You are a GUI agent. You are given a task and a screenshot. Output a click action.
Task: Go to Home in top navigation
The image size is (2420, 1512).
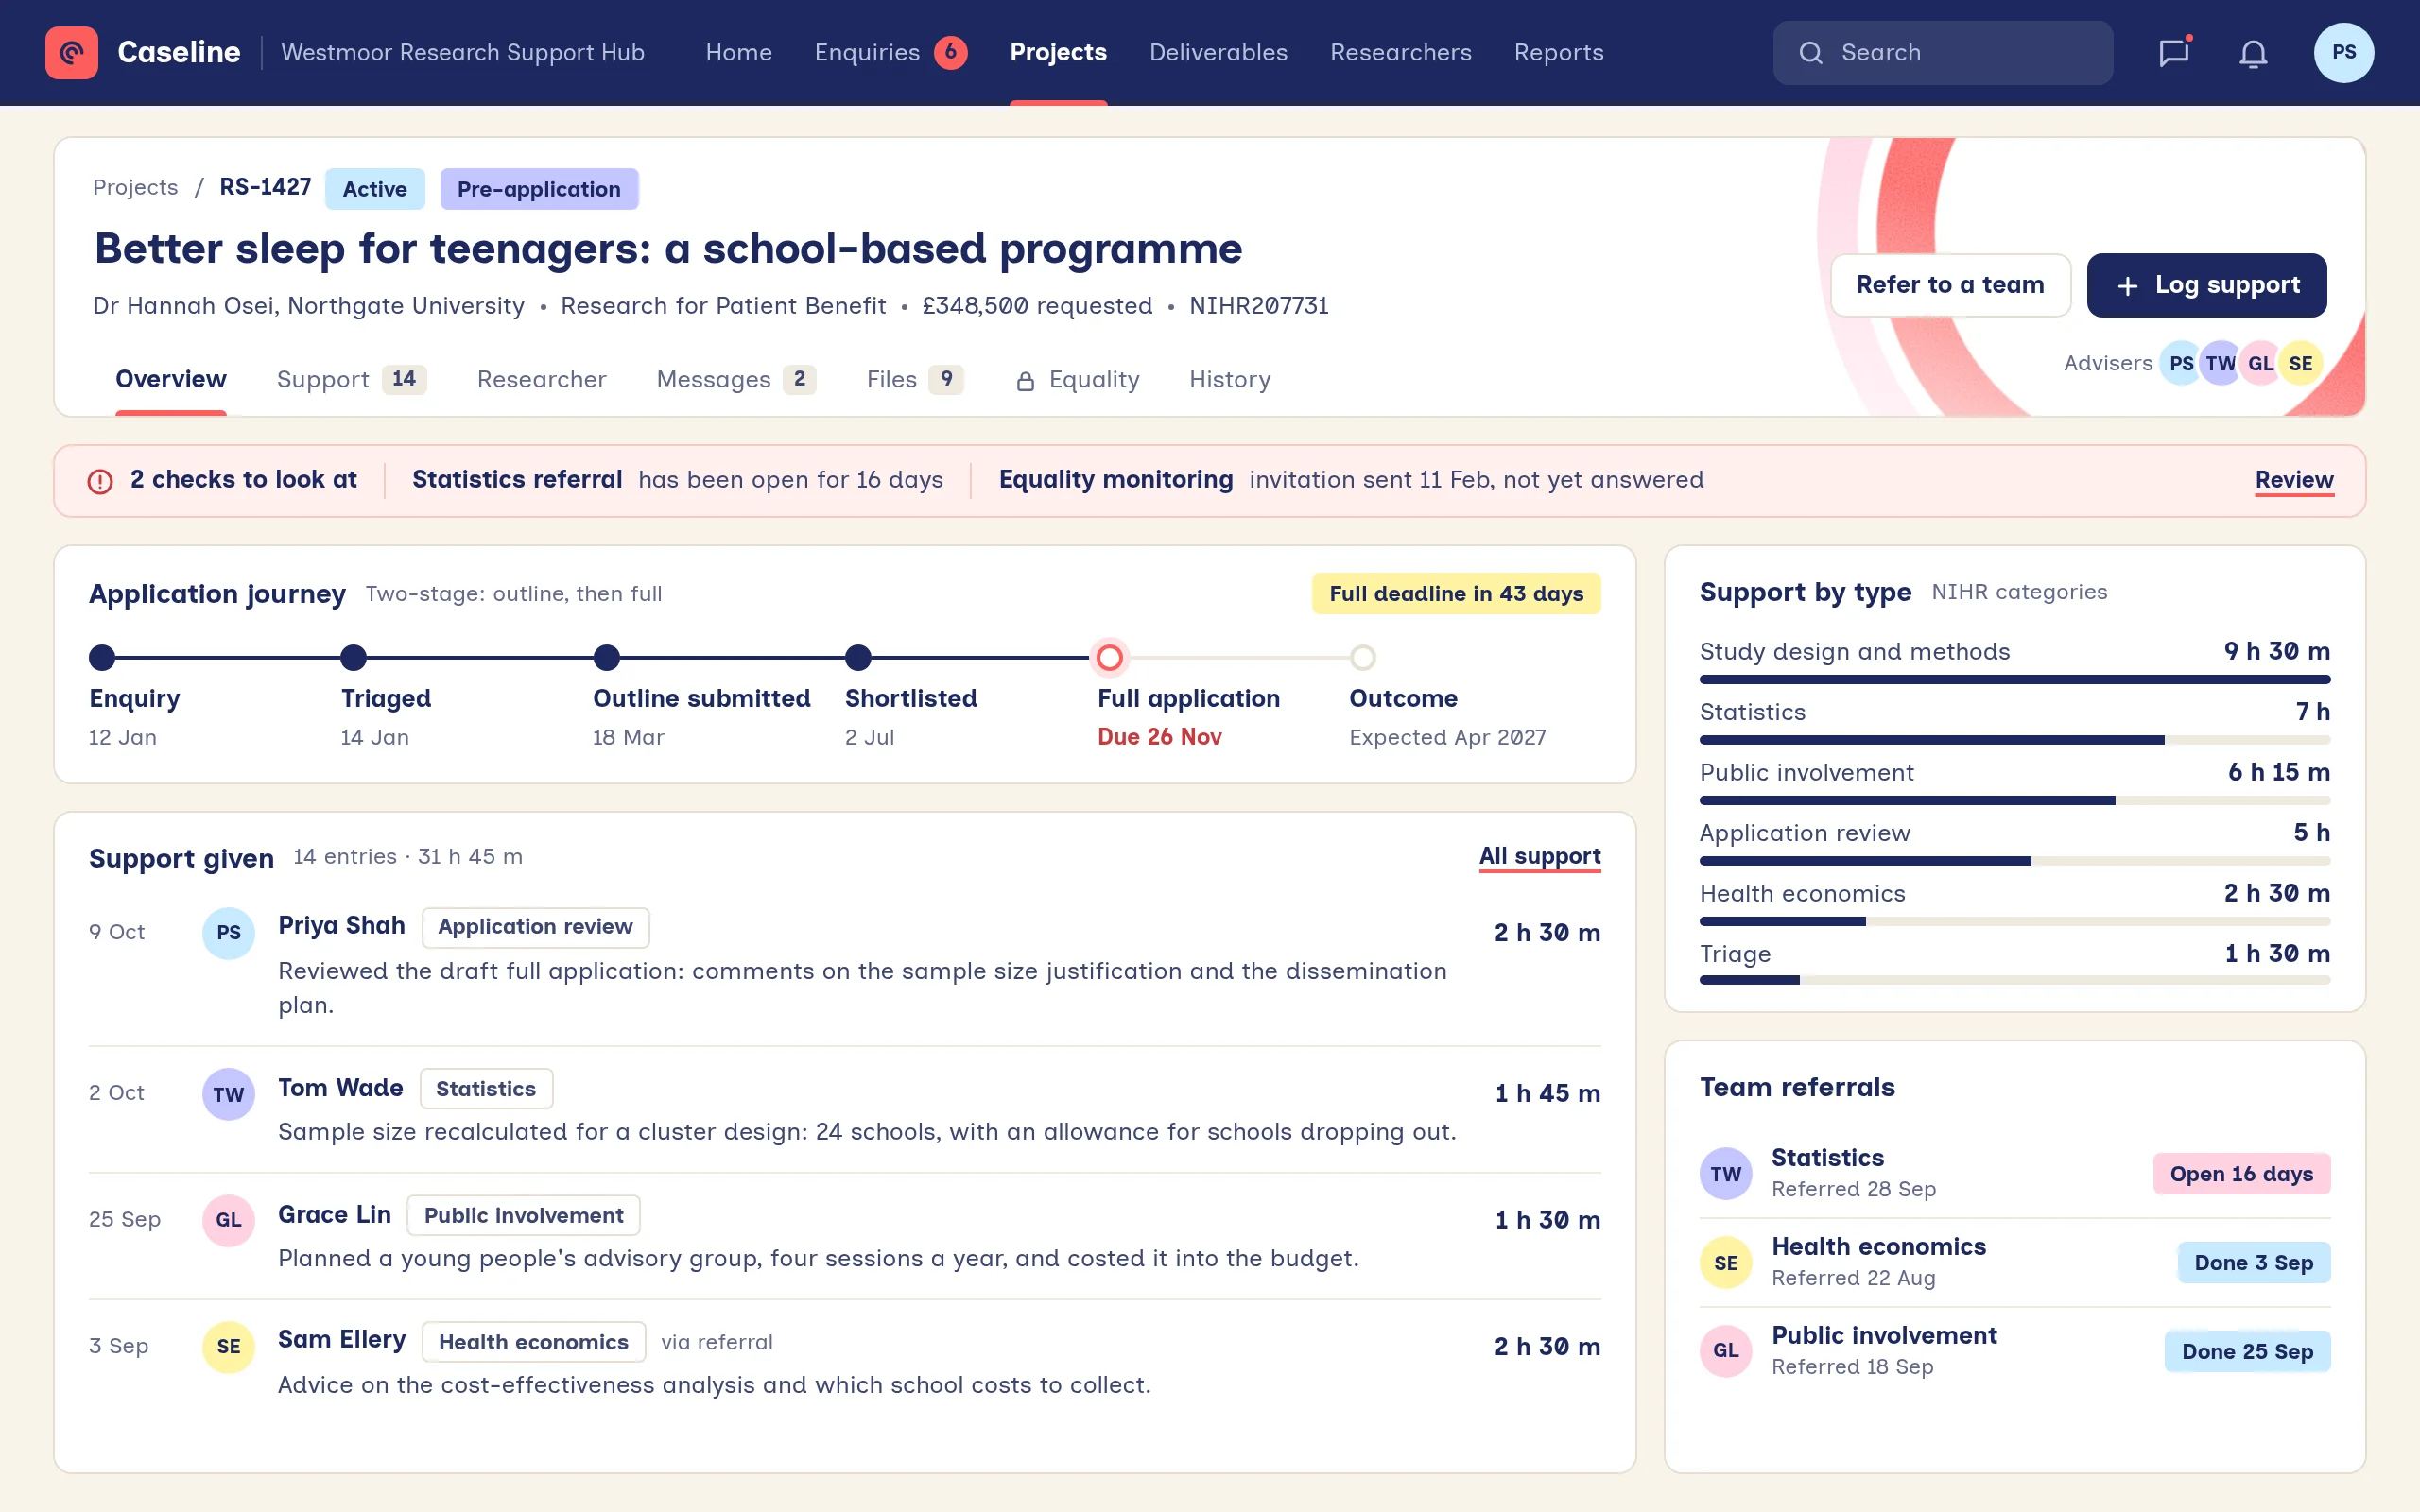point(738,52)
